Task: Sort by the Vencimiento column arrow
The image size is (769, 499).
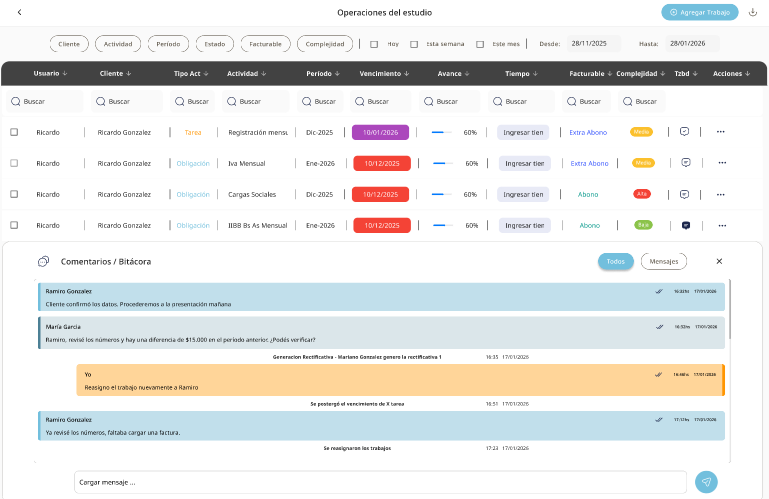Action: (x=407, y=74)
